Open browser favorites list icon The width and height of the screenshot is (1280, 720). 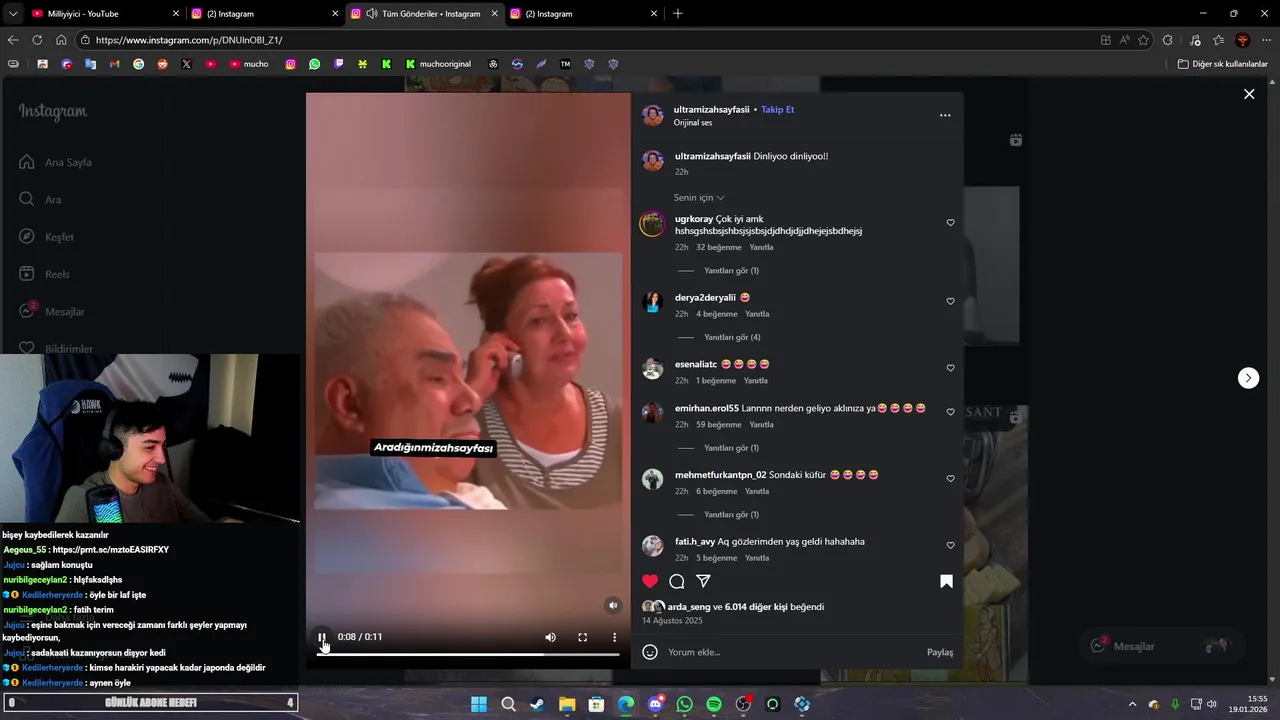point(1218,40)
